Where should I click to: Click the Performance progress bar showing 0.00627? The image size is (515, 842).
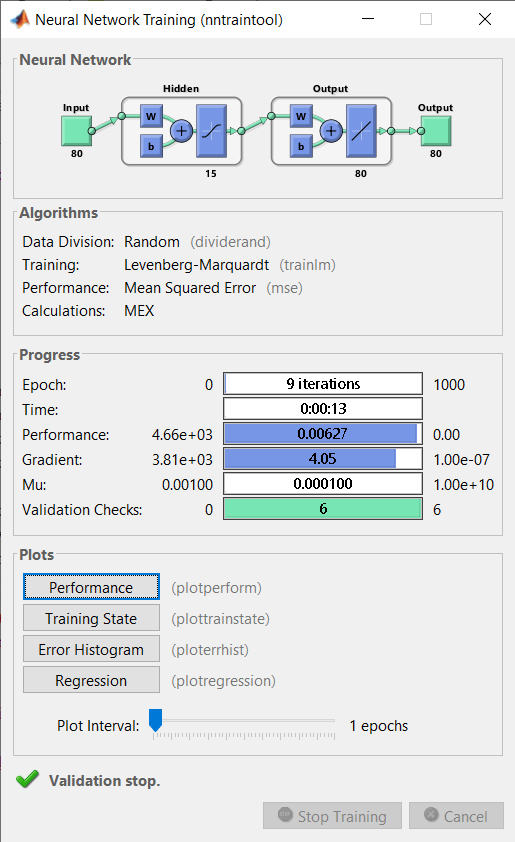click(x=323, y=434)
